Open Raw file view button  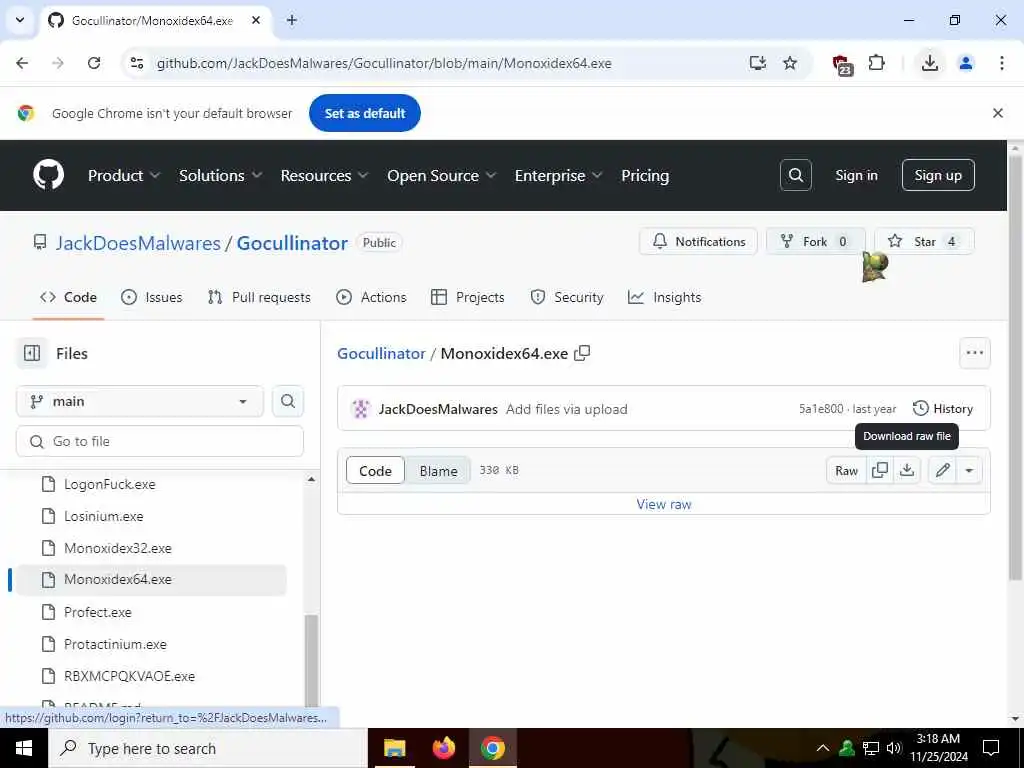click(x=846, y=470)
